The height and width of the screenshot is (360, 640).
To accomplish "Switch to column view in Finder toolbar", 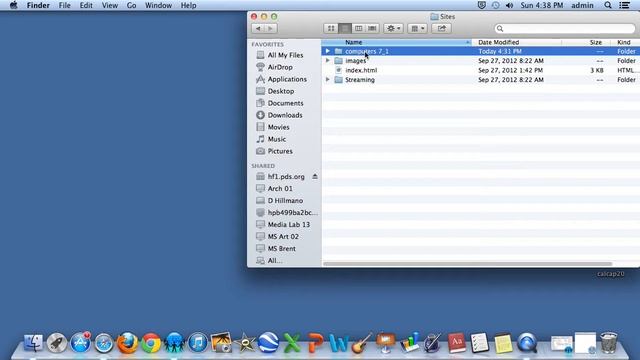I will tap(358, 28).
